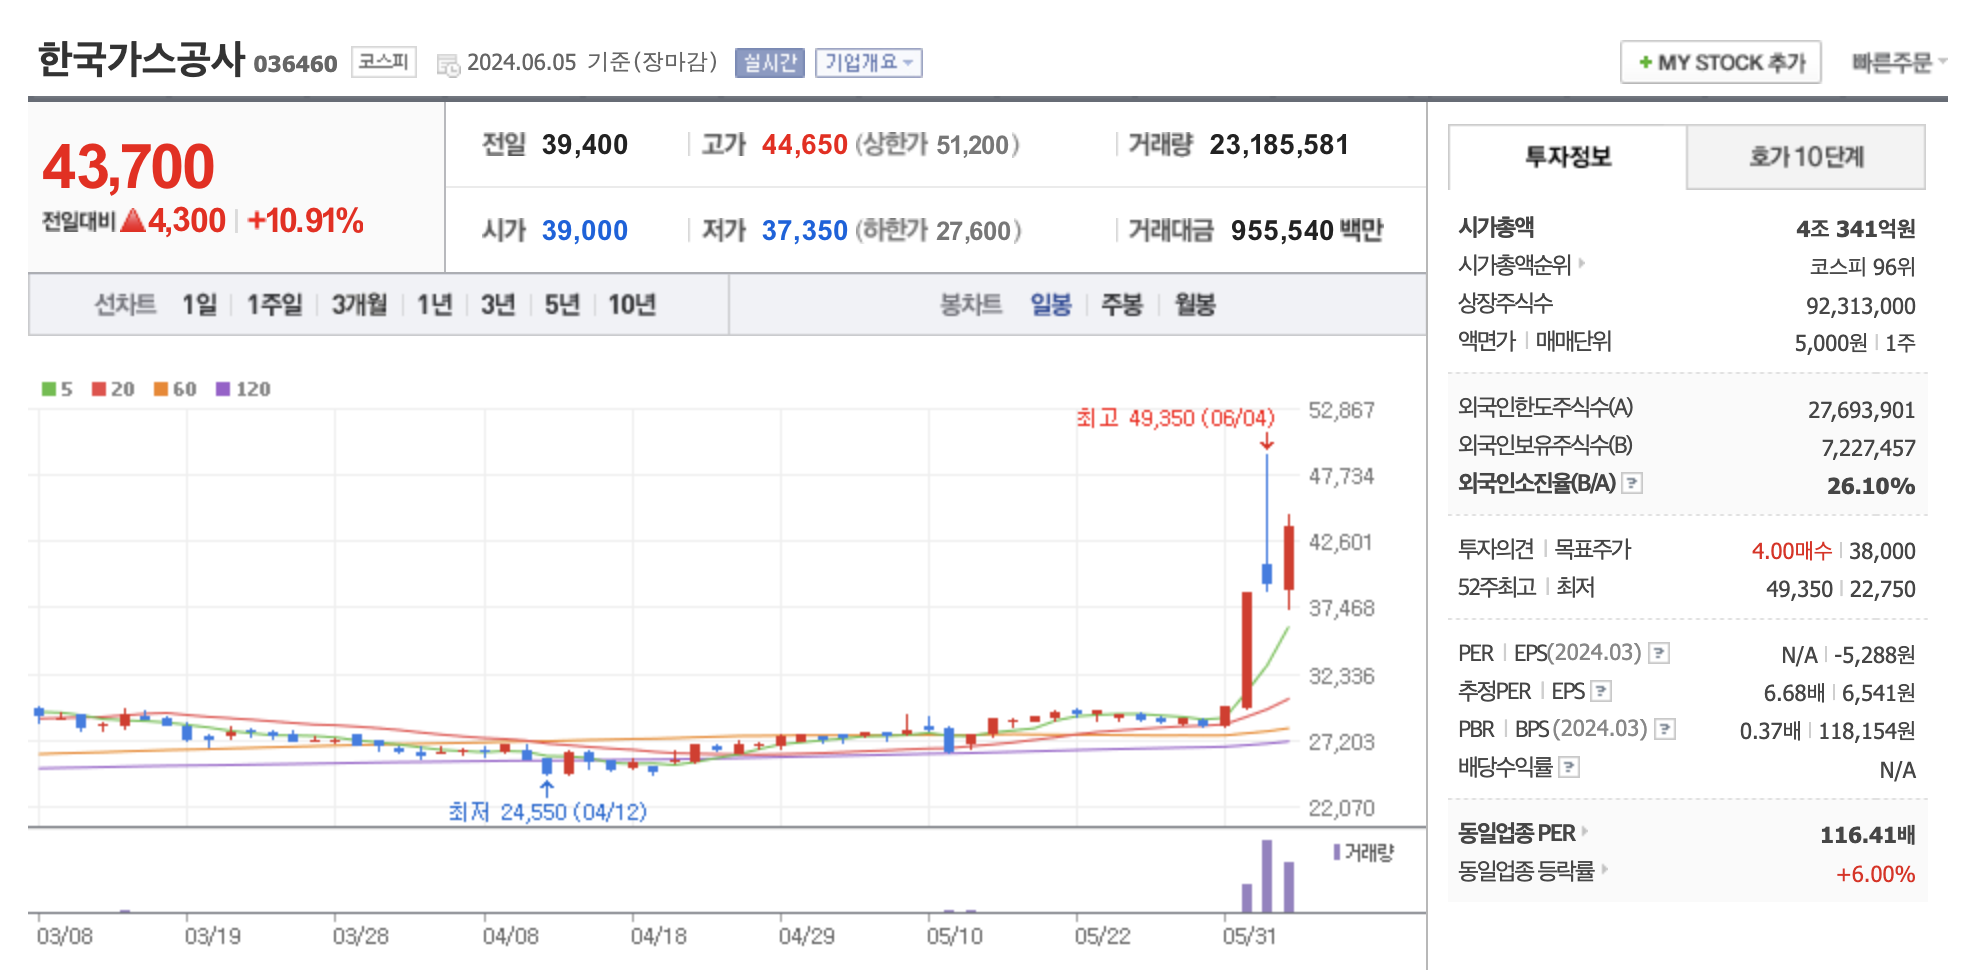Click the red up-triangle beside 4,300

[133, 220]
